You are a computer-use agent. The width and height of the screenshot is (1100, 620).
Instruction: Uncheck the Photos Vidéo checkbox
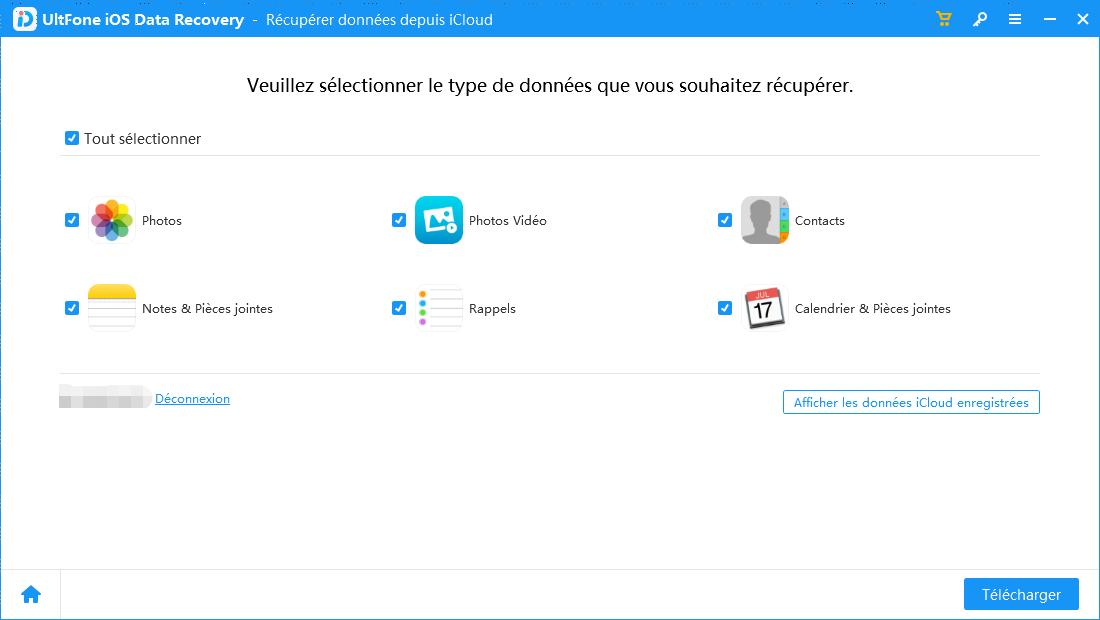point(398,220)
